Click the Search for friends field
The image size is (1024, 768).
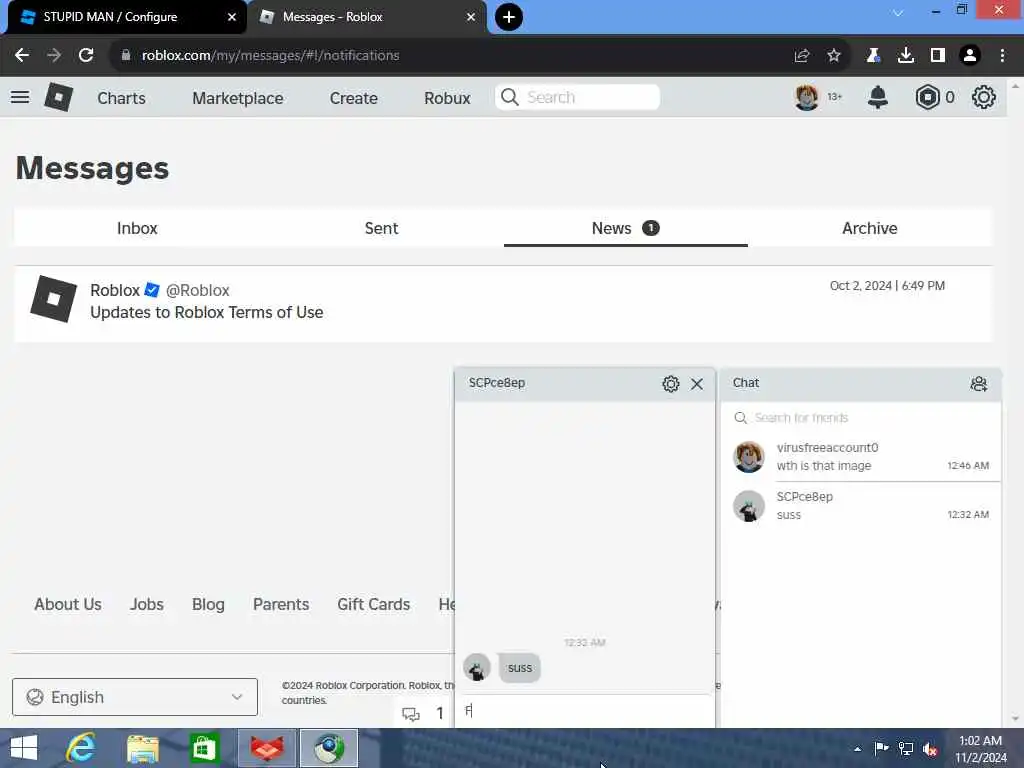tap(861, 417)
